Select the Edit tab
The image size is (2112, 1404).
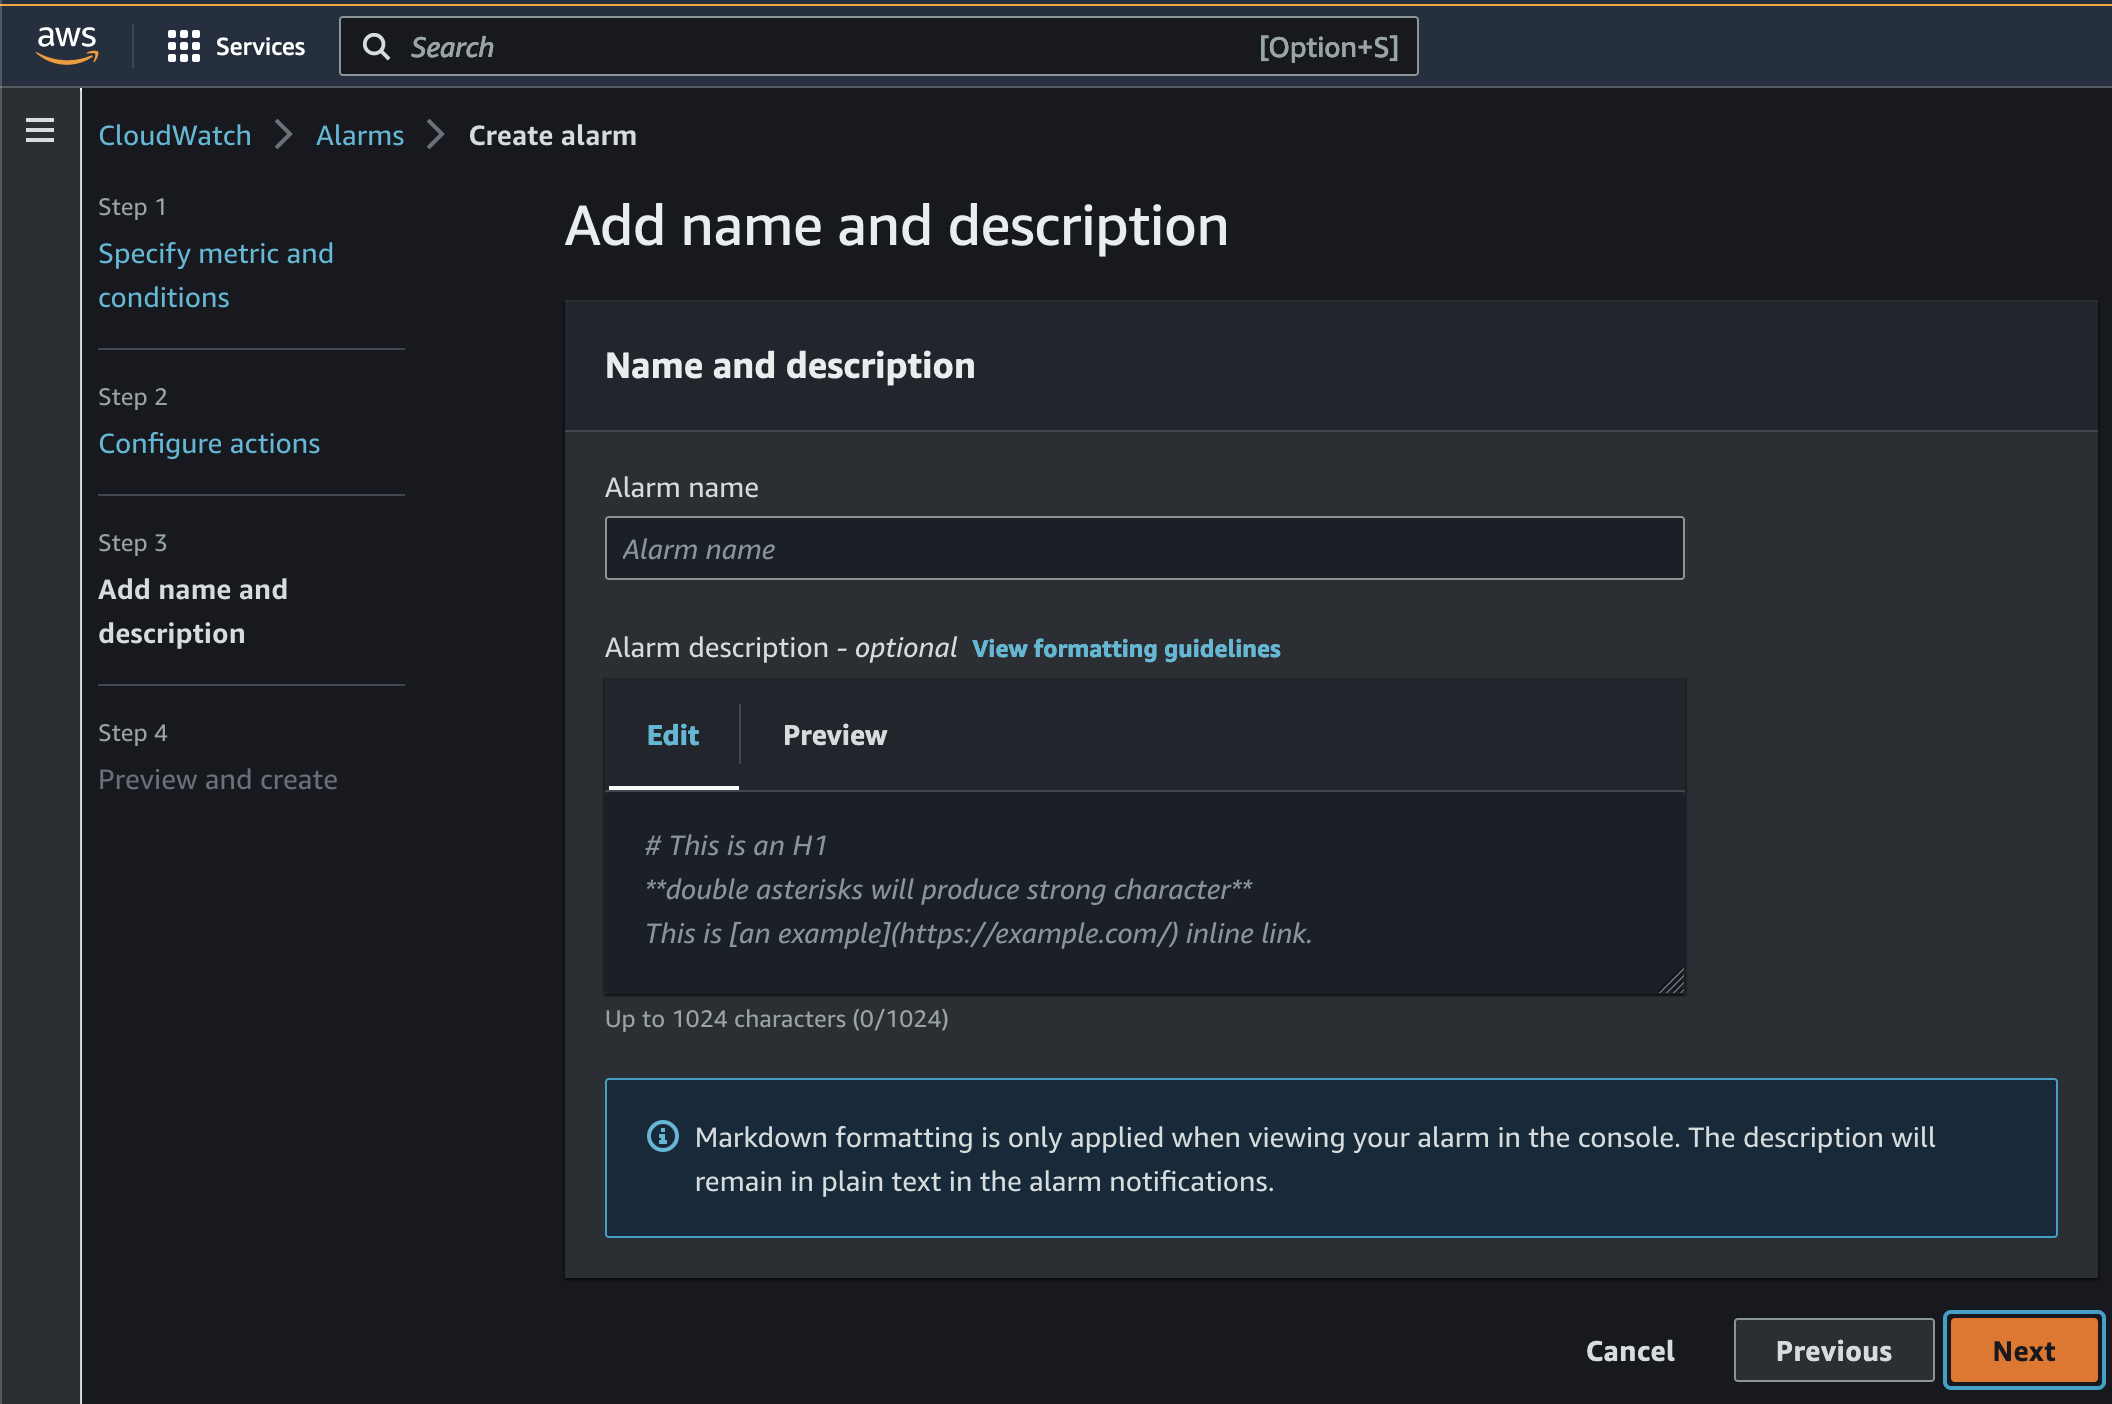[673, 736]
